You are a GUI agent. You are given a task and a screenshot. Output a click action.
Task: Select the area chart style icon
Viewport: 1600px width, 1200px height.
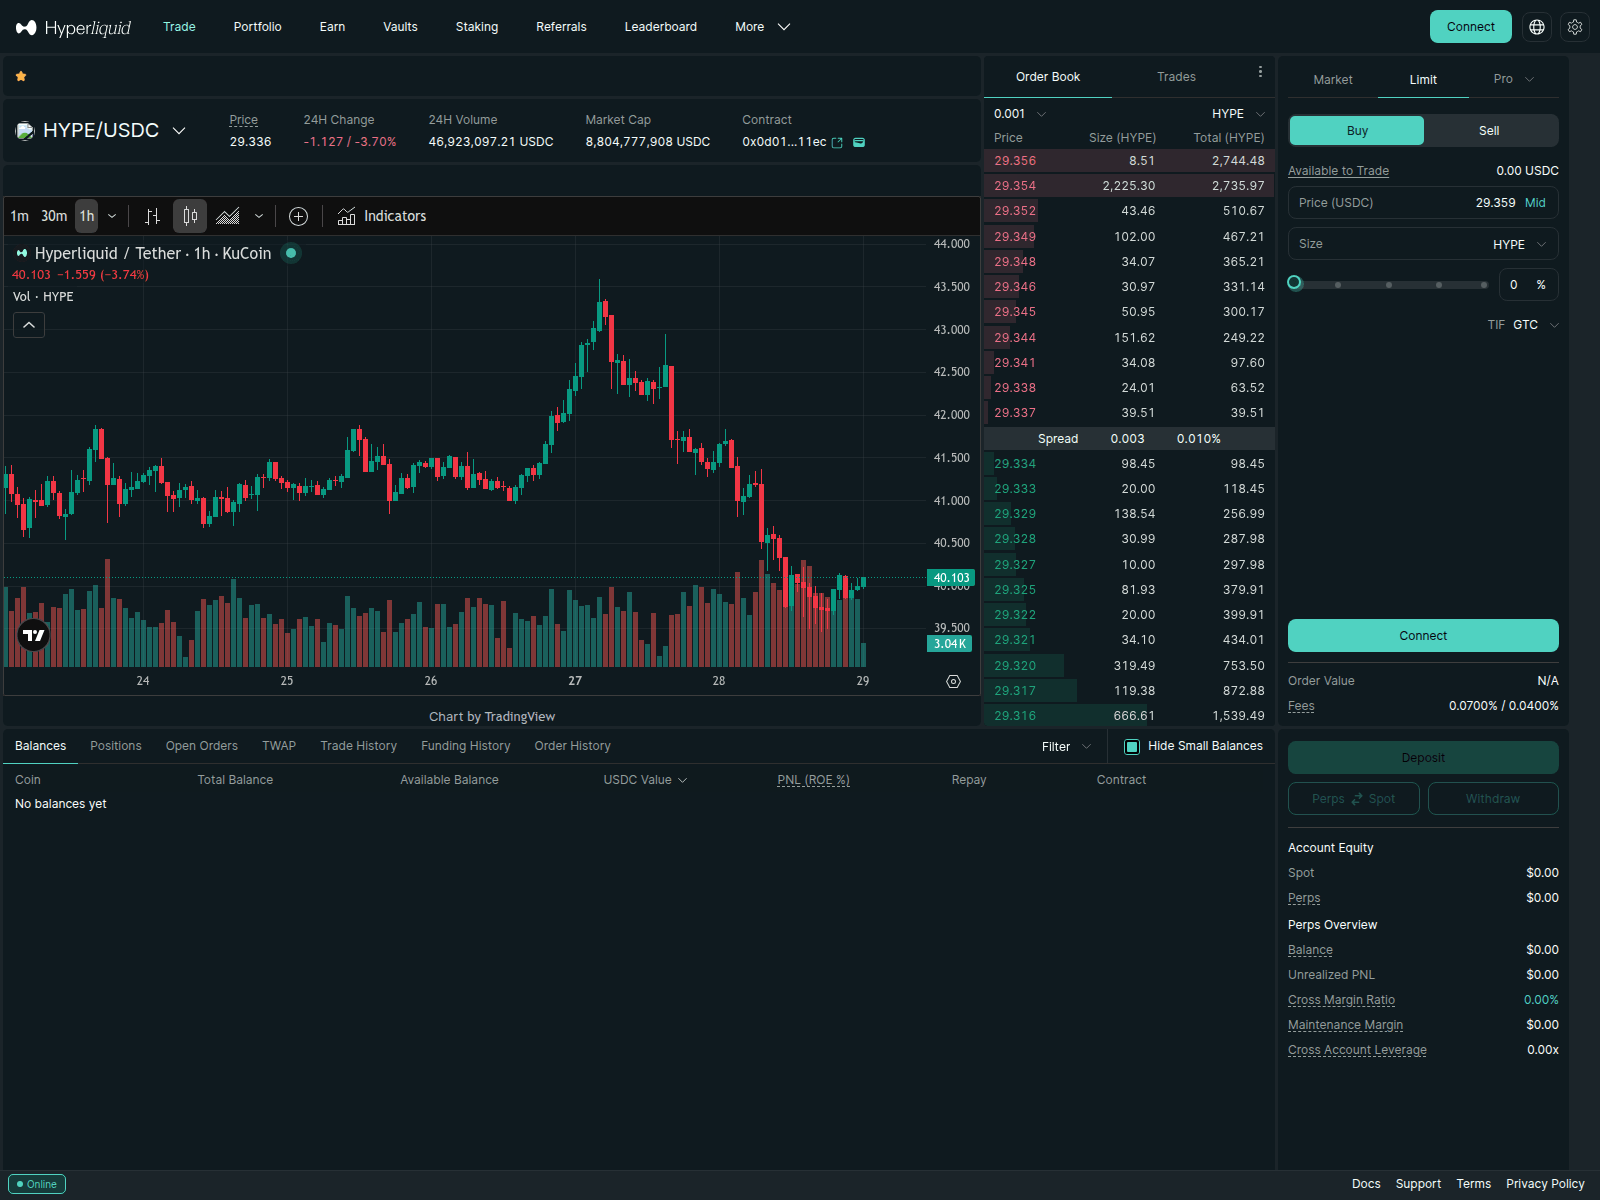pos(228,216)
